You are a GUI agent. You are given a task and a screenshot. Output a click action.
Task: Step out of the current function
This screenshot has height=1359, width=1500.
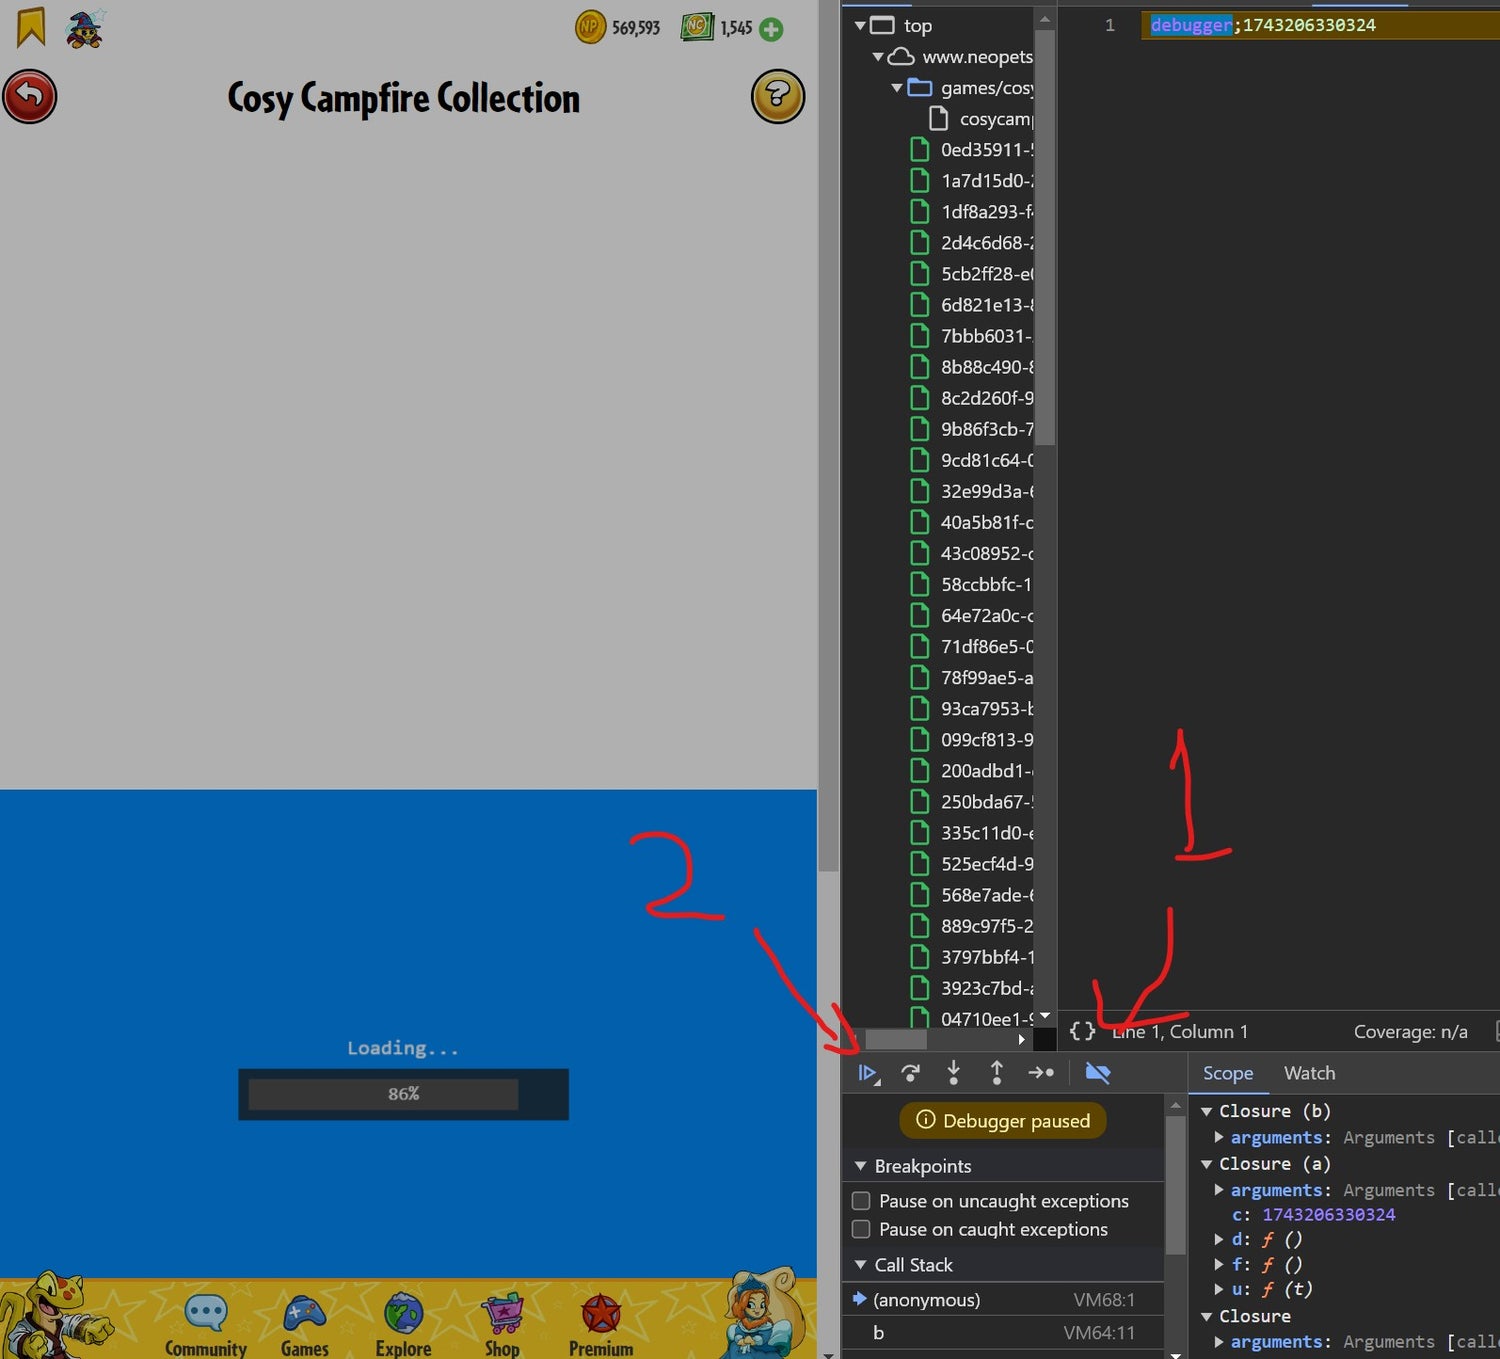coord(997,1073)
